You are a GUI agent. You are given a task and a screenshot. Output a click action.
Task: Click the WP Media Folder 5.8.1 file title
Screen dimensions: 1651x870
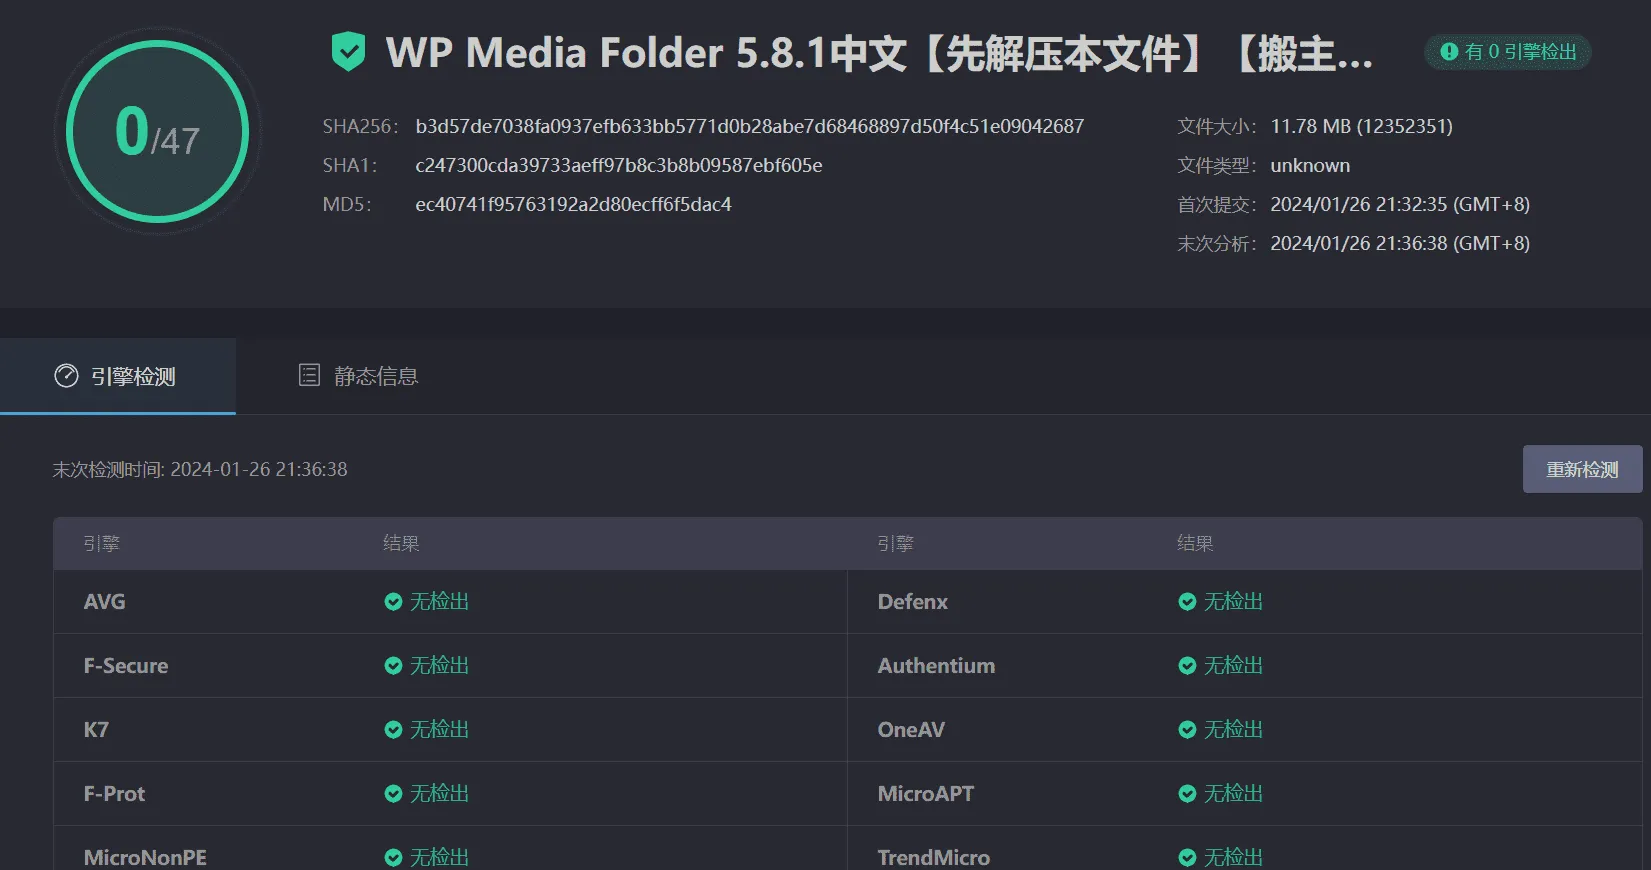coord(879,53)
